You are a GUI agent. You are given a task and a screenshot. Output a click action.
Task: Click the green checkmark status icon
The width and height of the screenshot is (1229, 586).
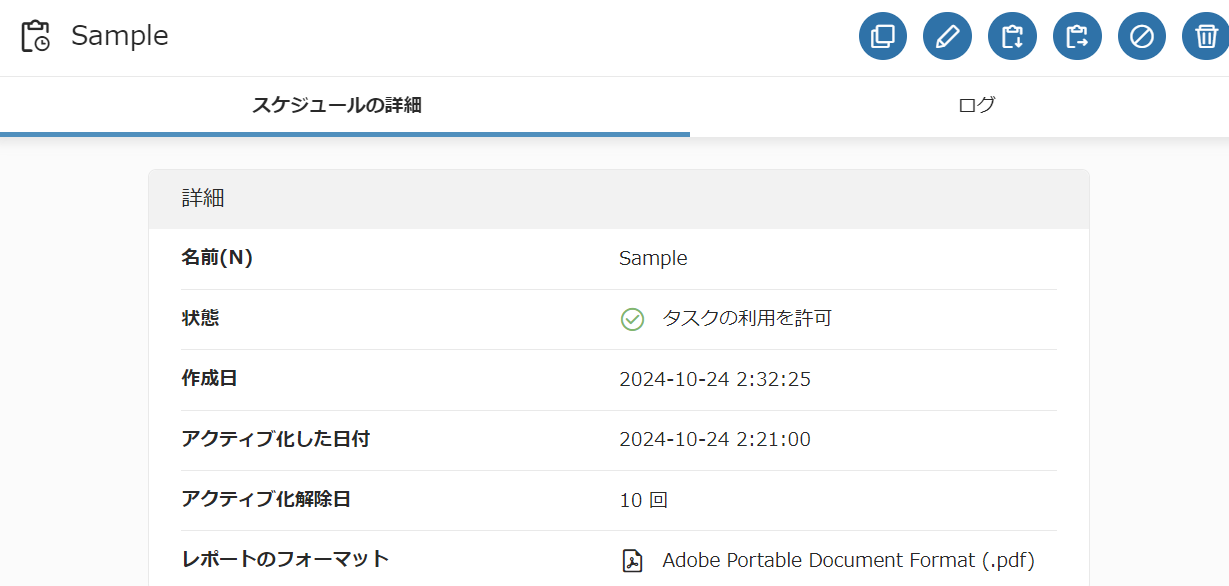[x=632, y=319]
